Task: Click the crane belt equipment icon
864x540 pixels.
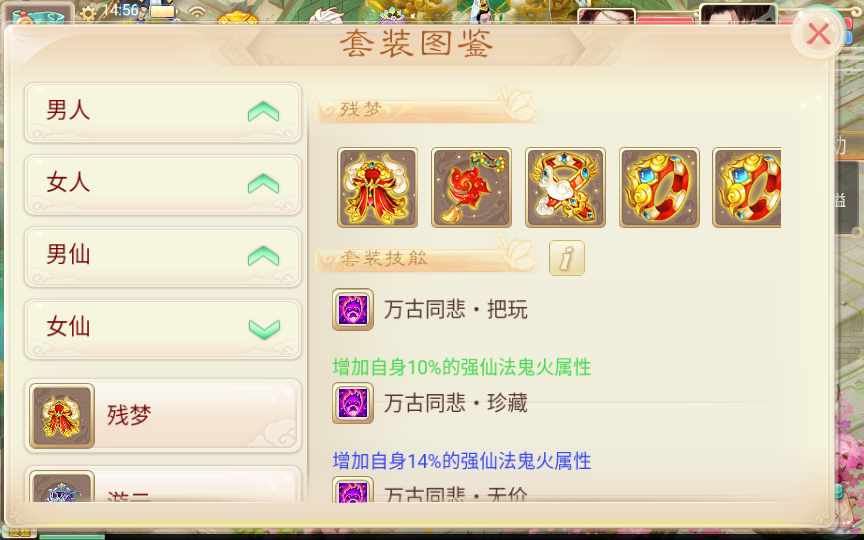Action: click(565, 187)
